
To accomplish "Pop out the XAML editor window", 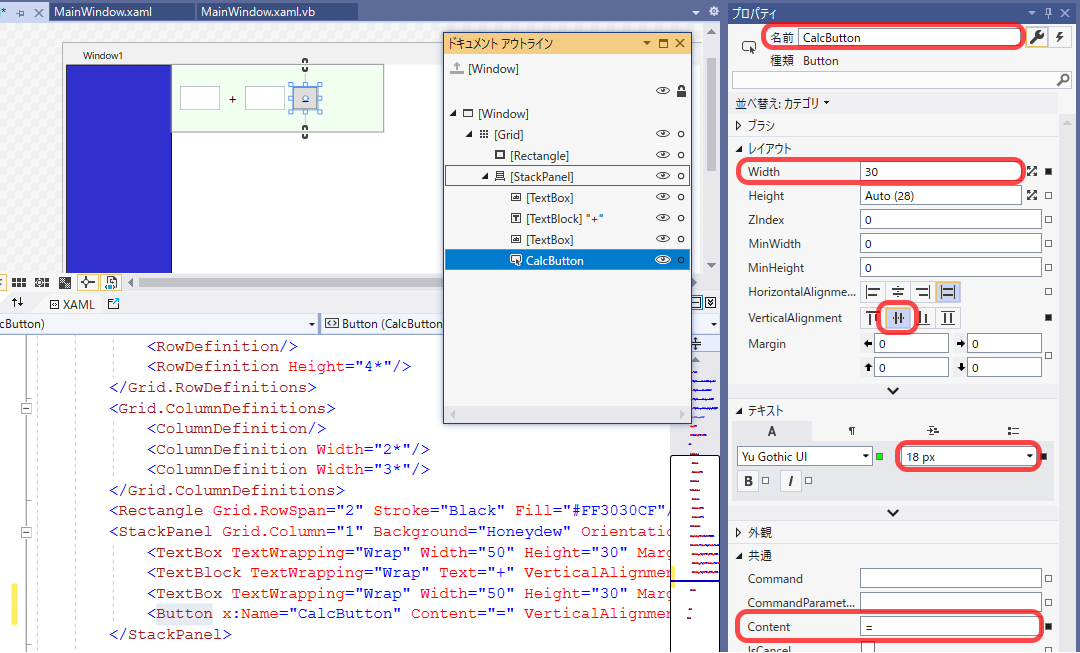I will point(114,303).
